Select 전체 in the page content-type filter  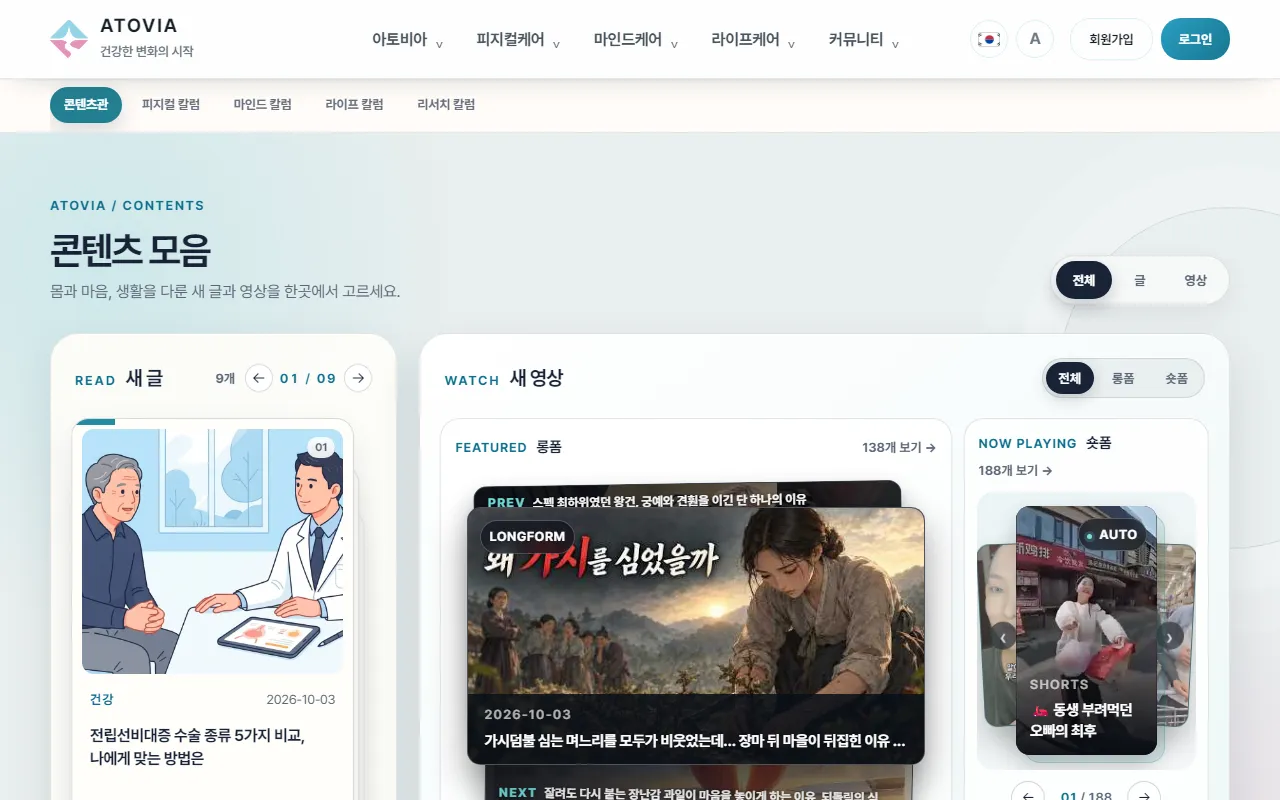tap(1084, 280)
